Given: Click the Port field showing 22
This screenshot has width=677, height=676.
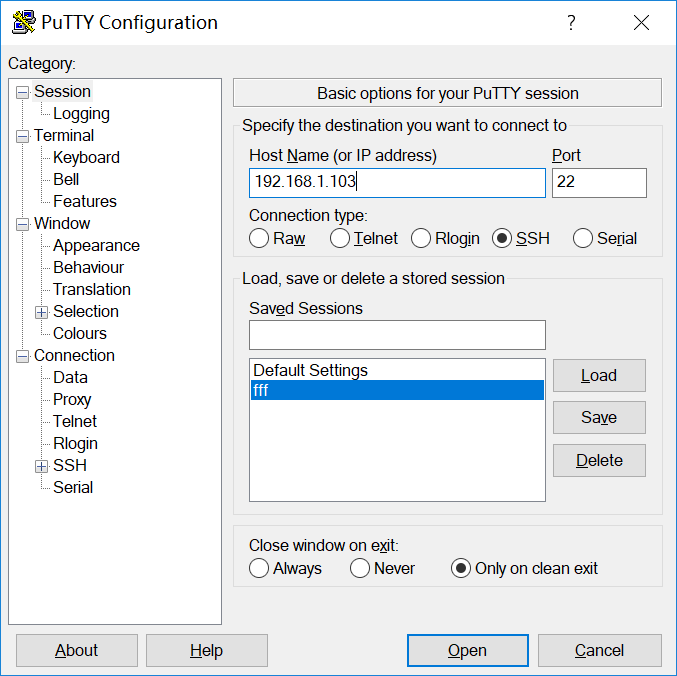Looking at the screenshot, I should [599, 183].
